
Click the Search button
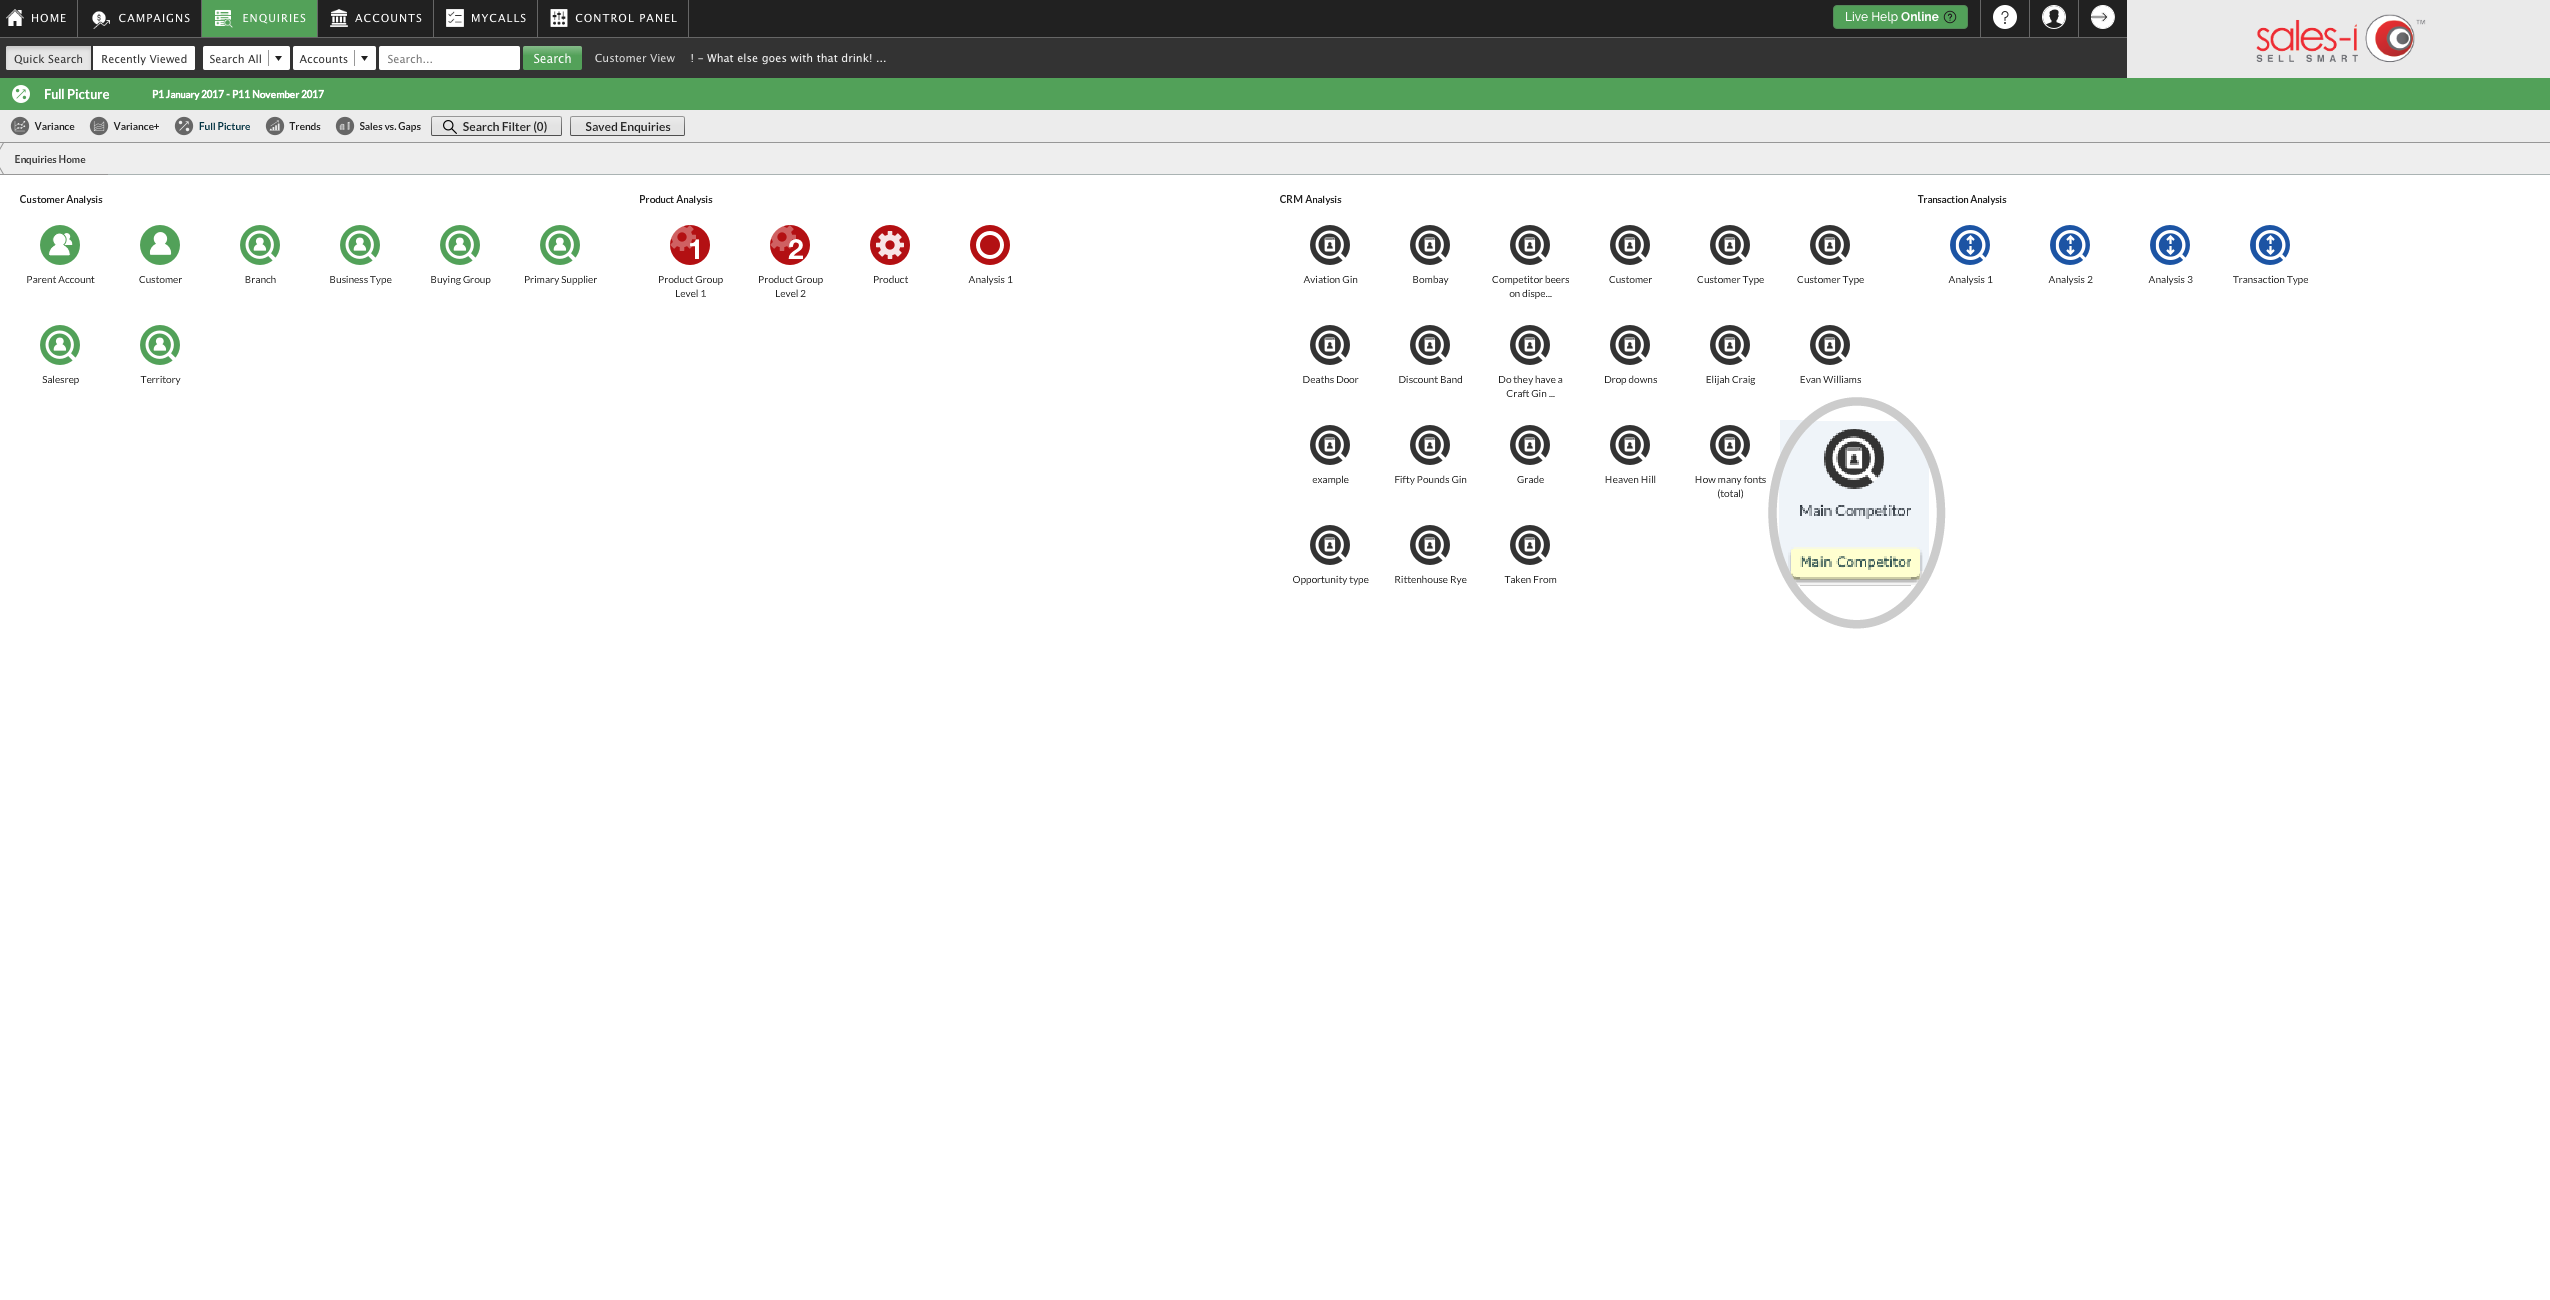tap(552, 58)
